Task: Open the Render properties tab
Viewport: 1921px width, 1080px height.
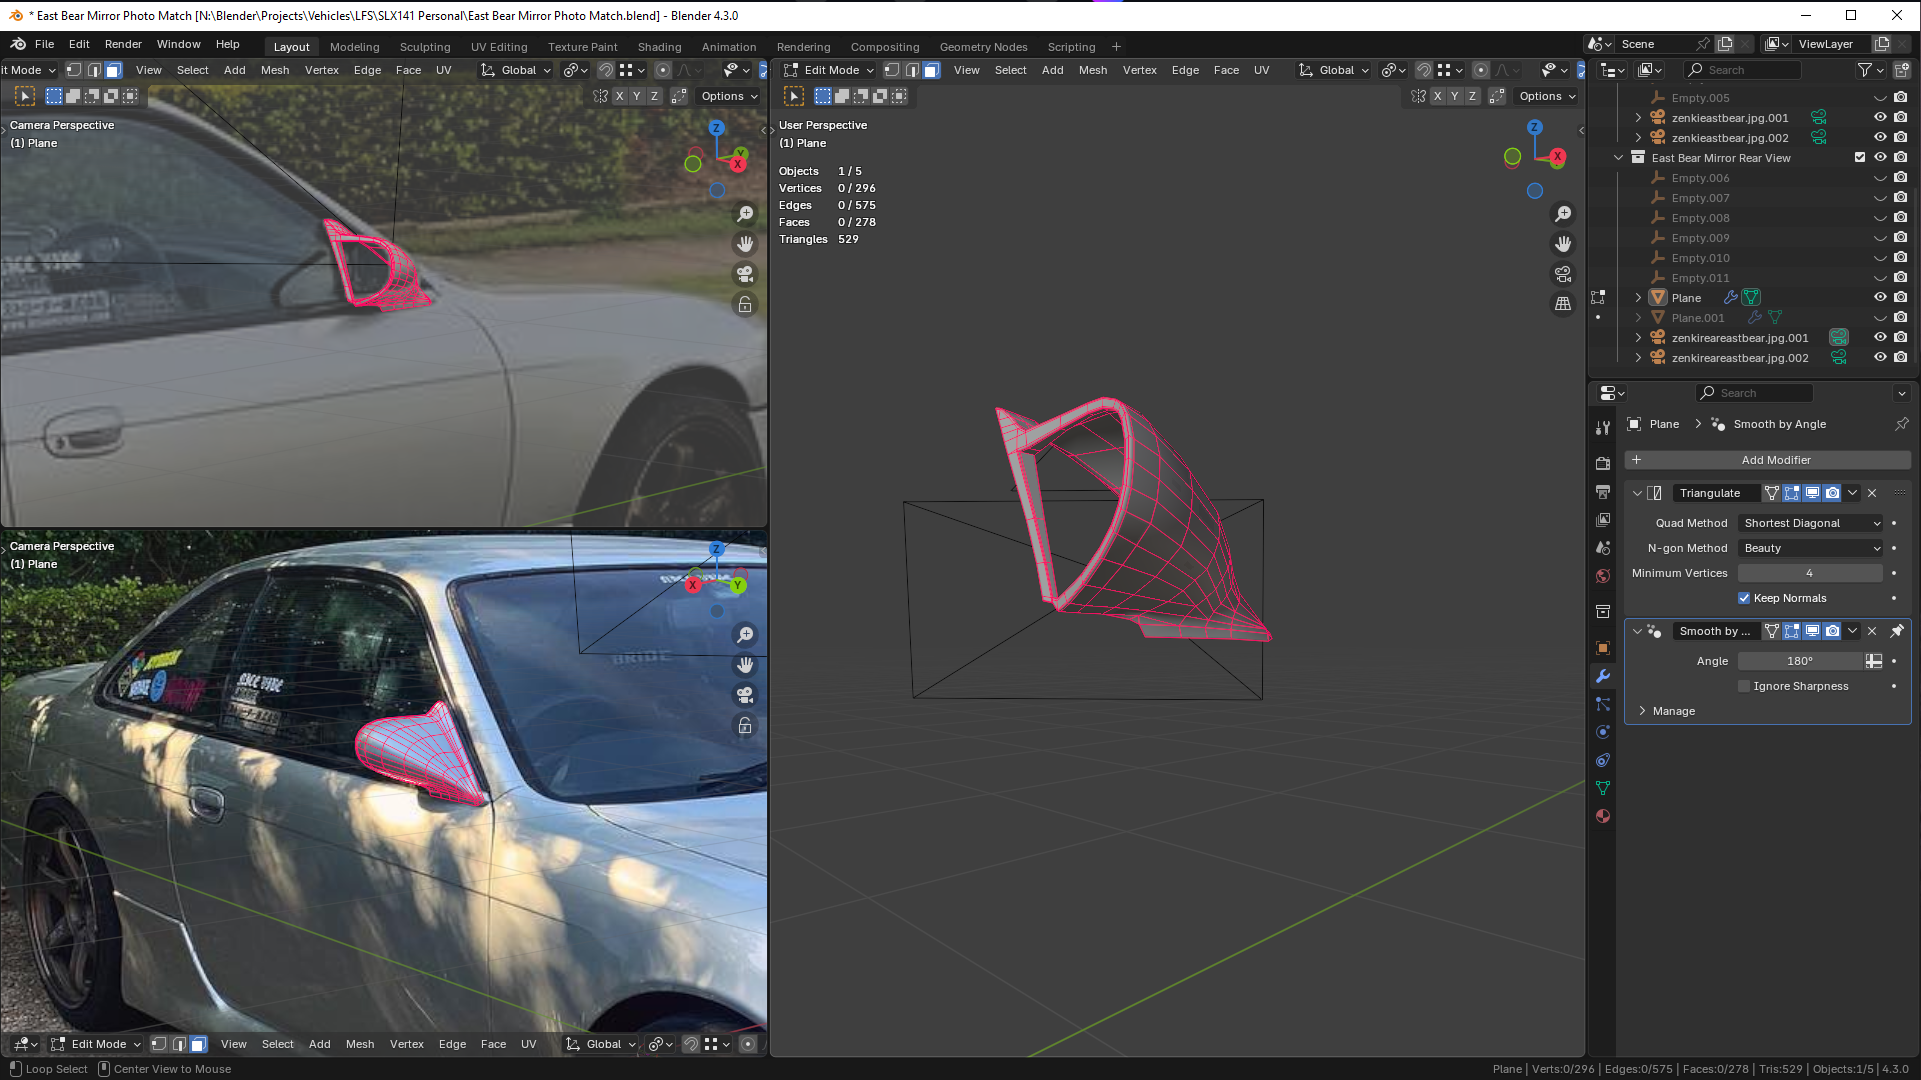Action: click(1603, 464)
